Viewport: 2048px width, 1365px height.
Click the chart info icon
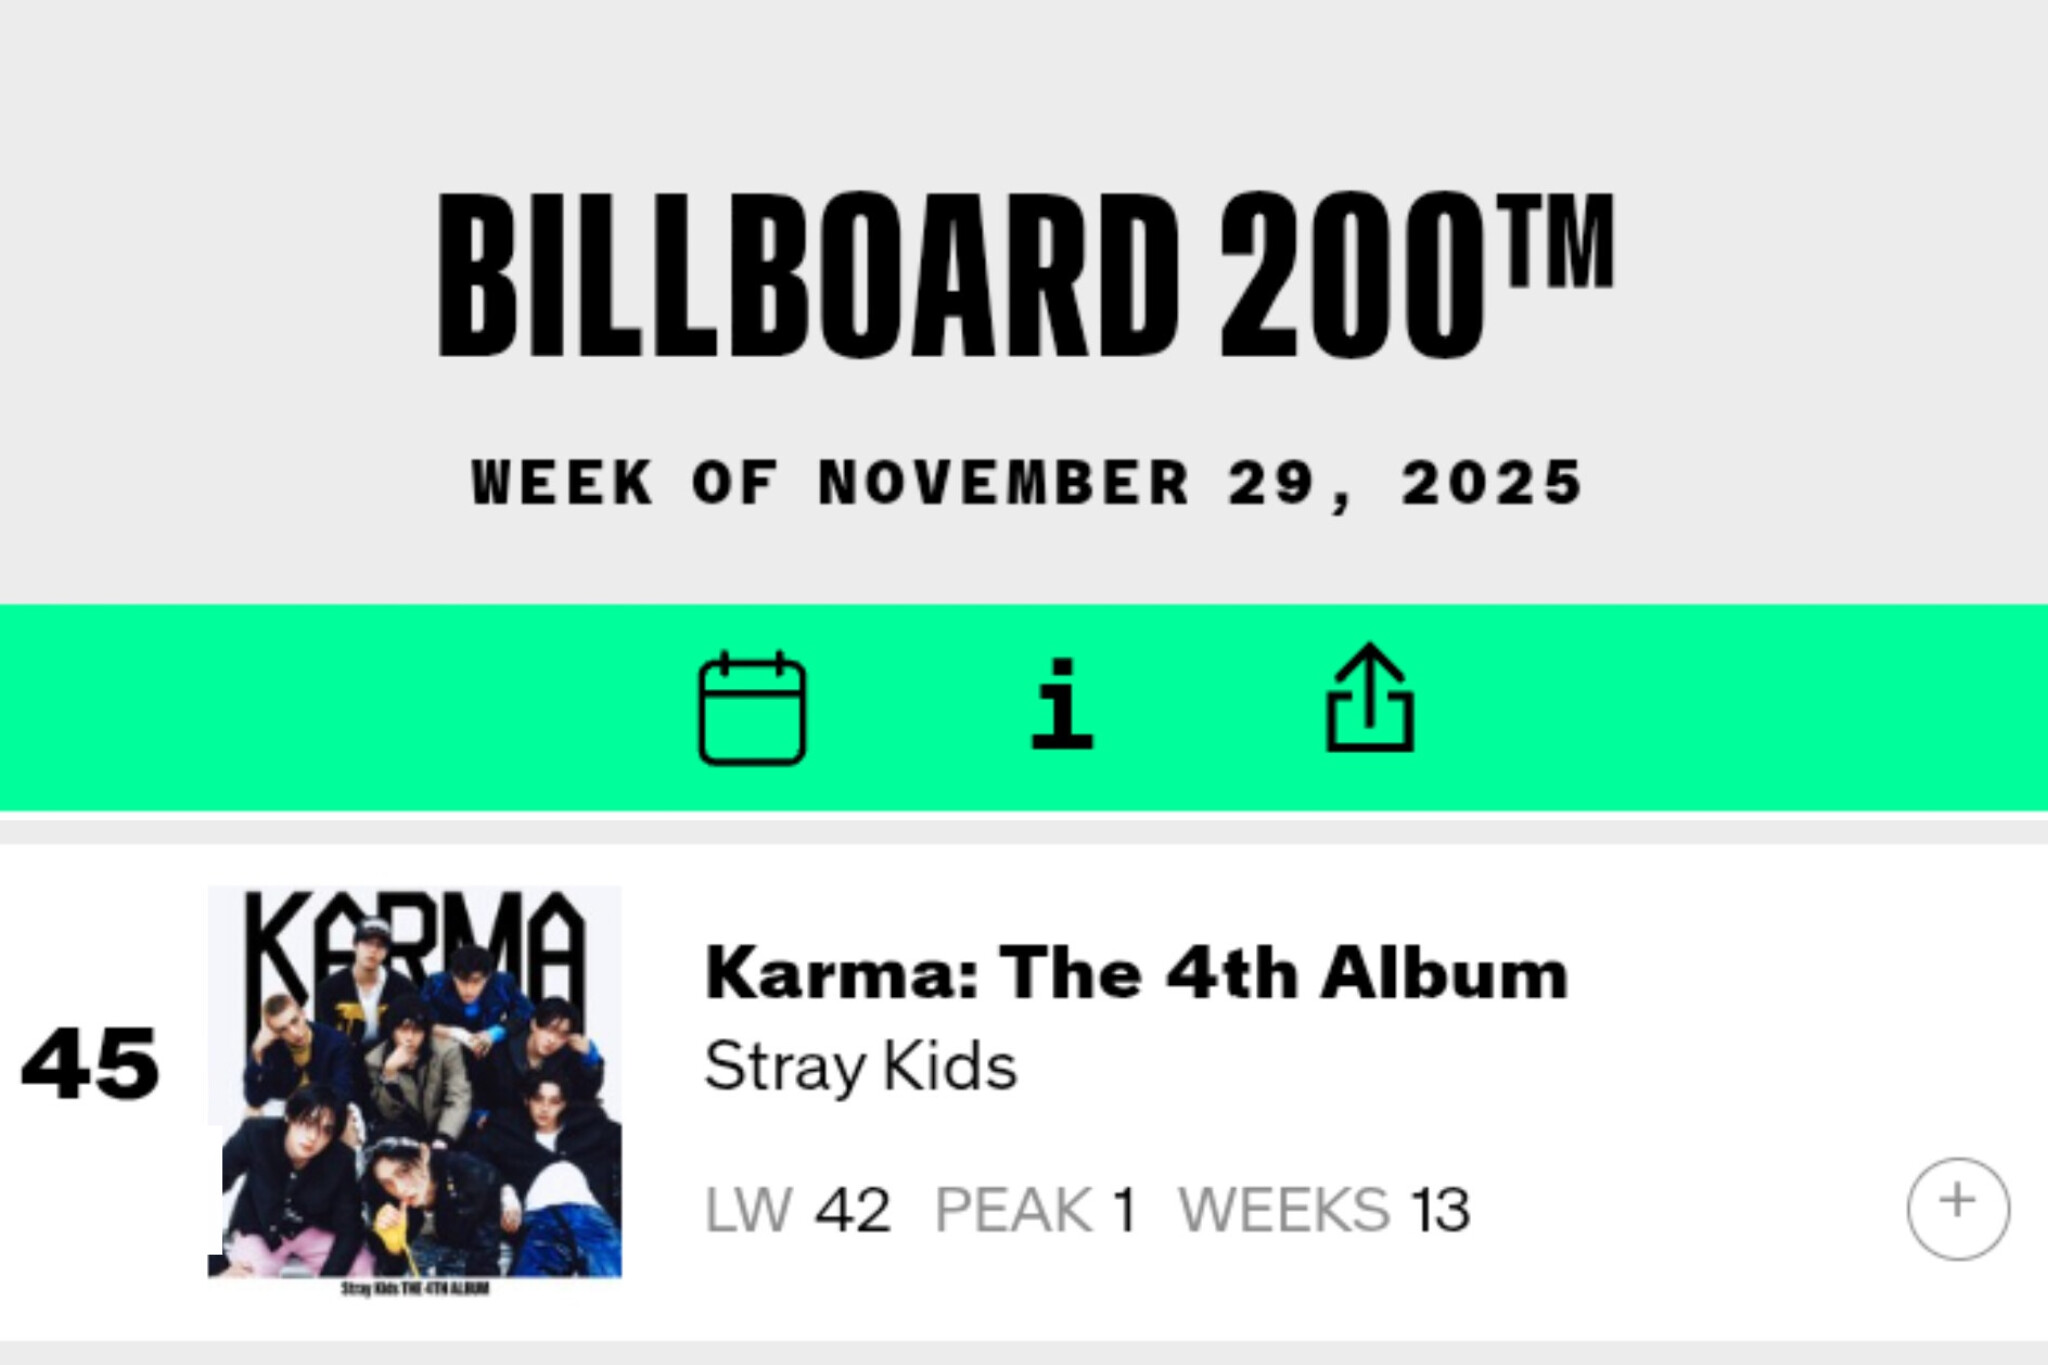(x=1062, y=704)
